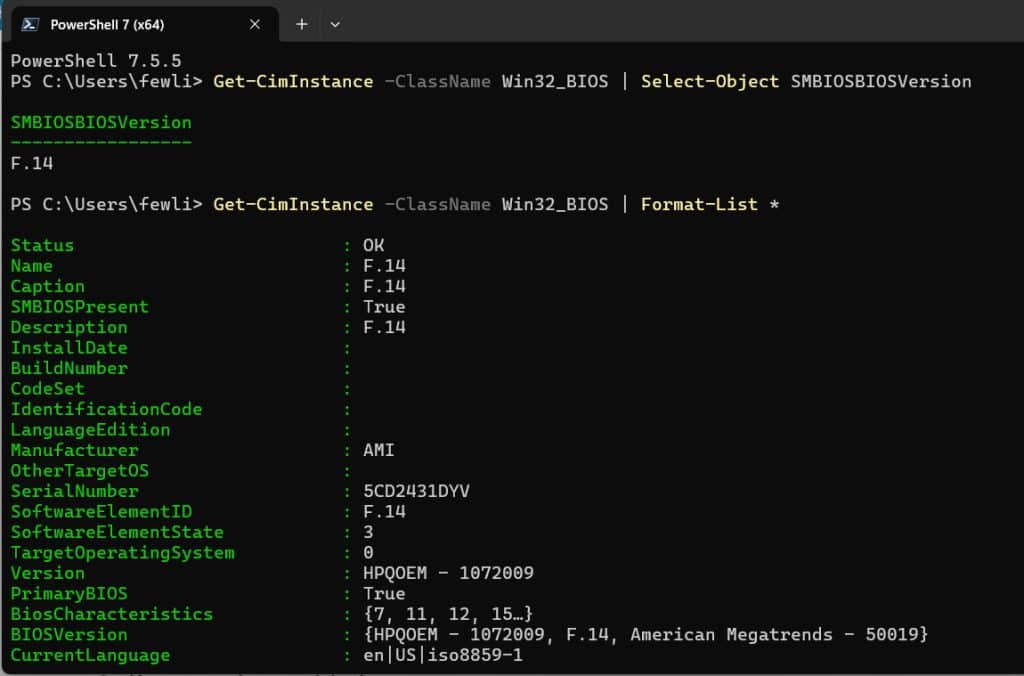Click the 'en|US|iso8859-1' language value

[443, 655]
